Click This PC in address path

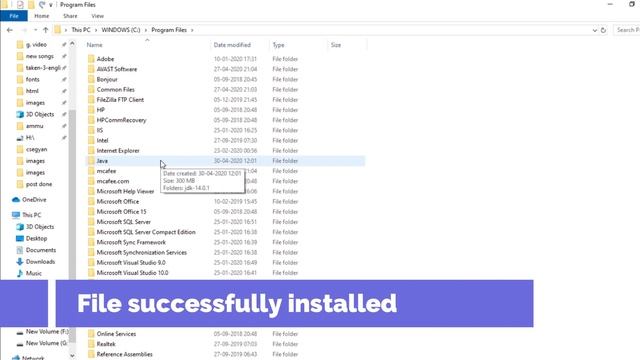click(81, 30)
